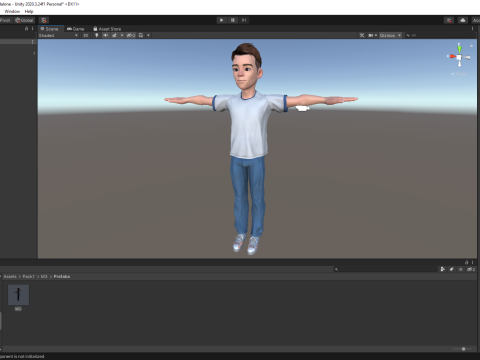
Task: Click the Step frame button
Action: [x=244, y=20]
